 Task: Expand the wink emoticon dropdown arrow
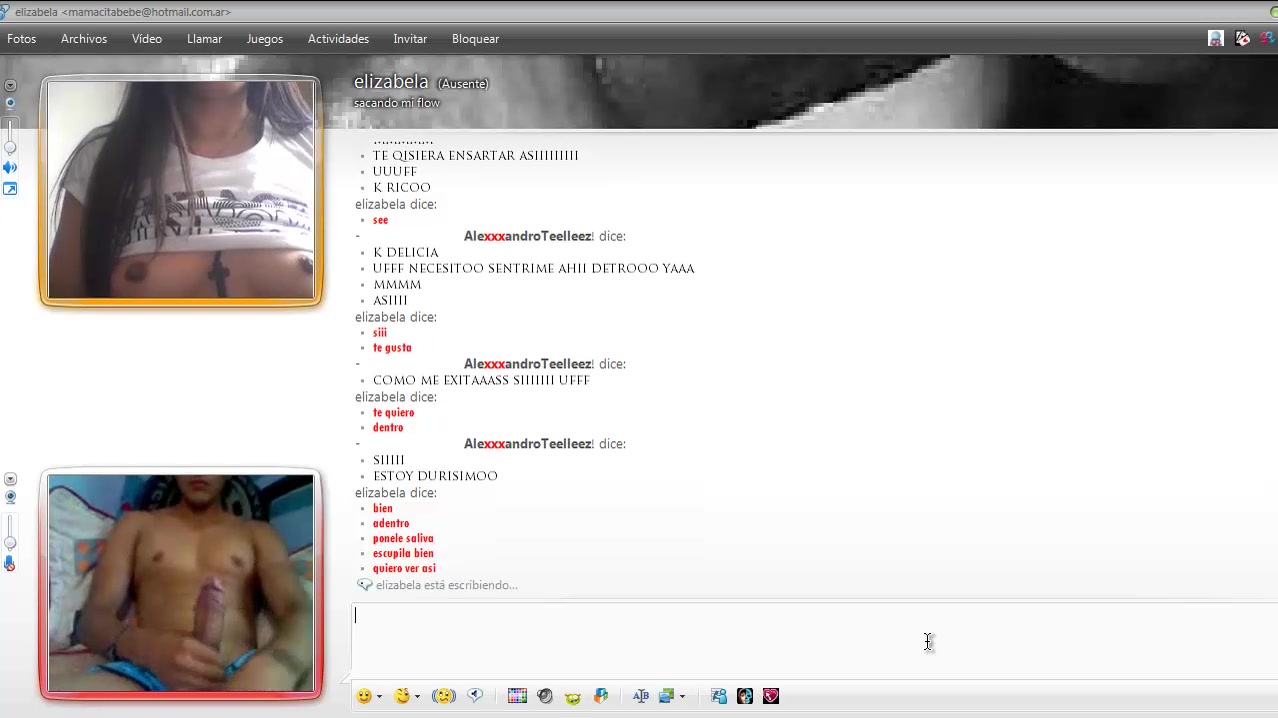417,697
